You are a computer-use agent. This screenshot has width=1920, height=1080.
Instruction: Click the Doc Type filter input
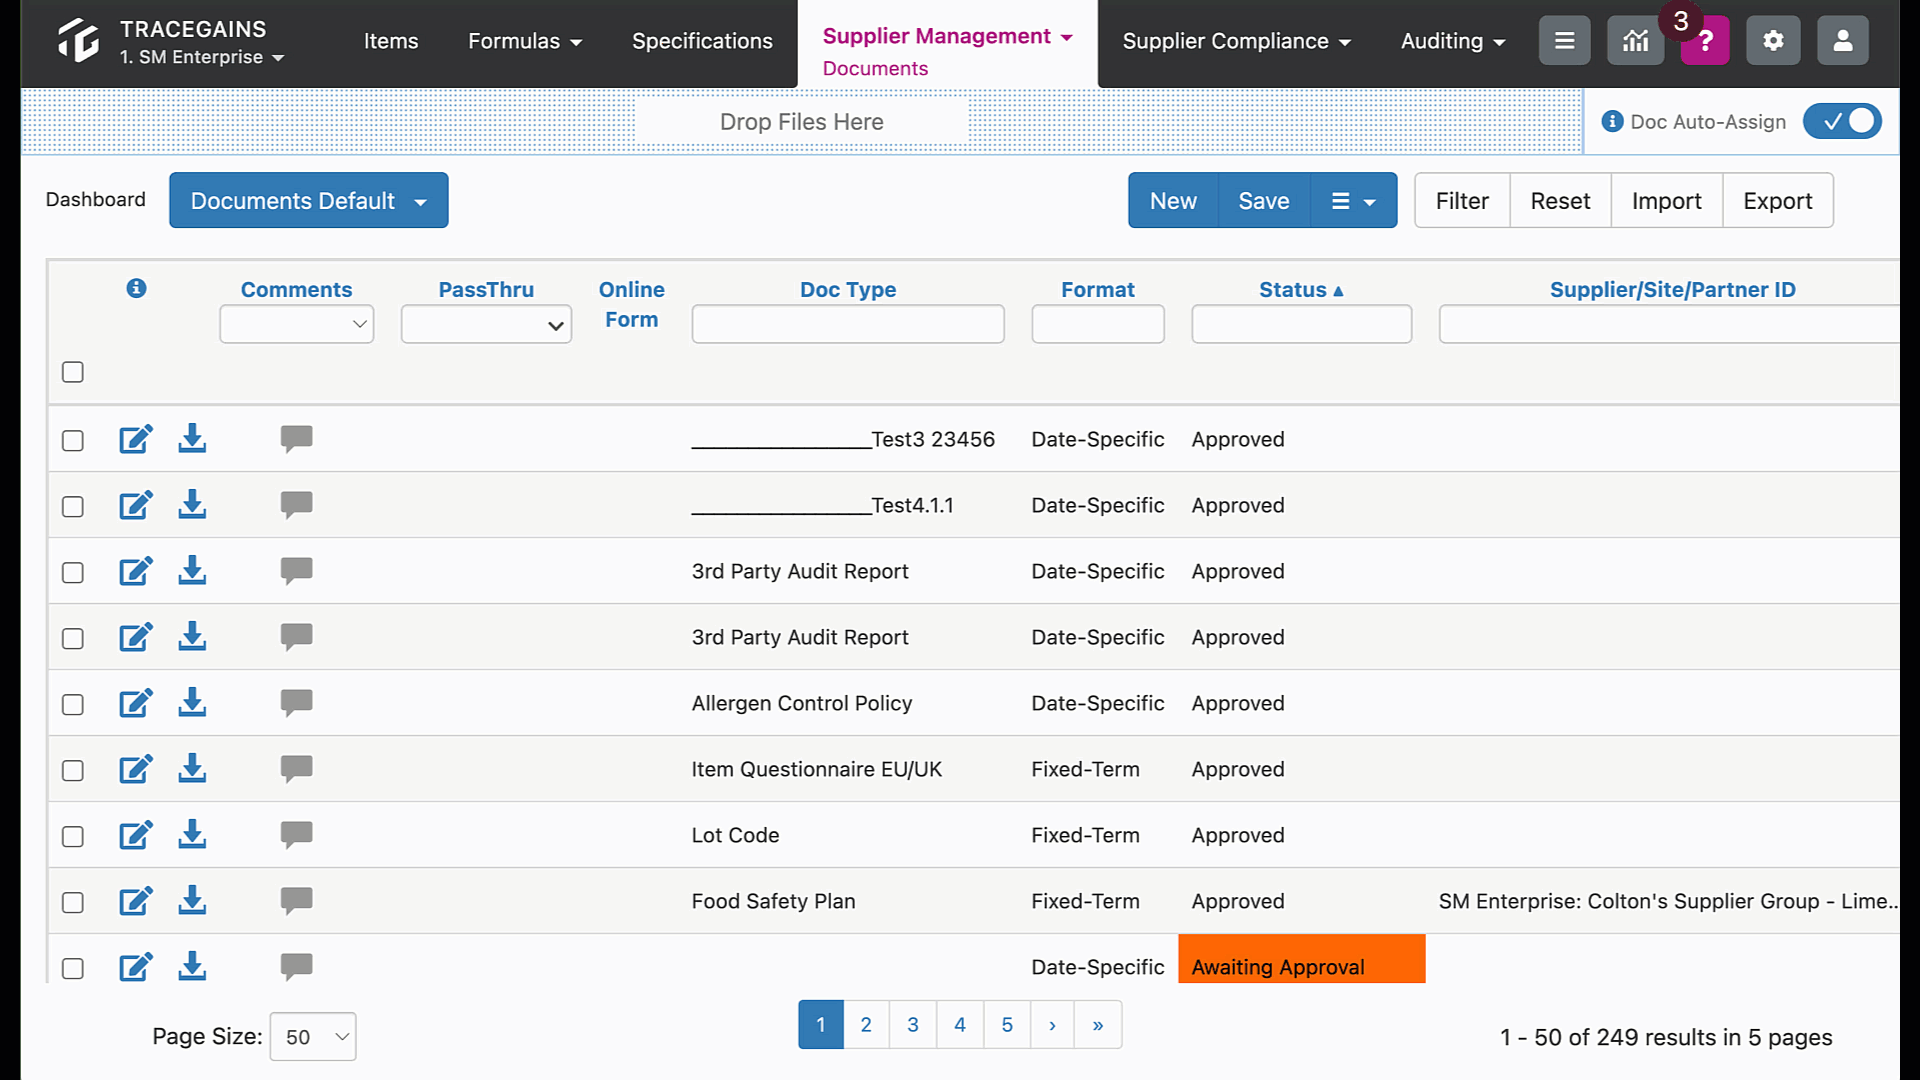848,324
